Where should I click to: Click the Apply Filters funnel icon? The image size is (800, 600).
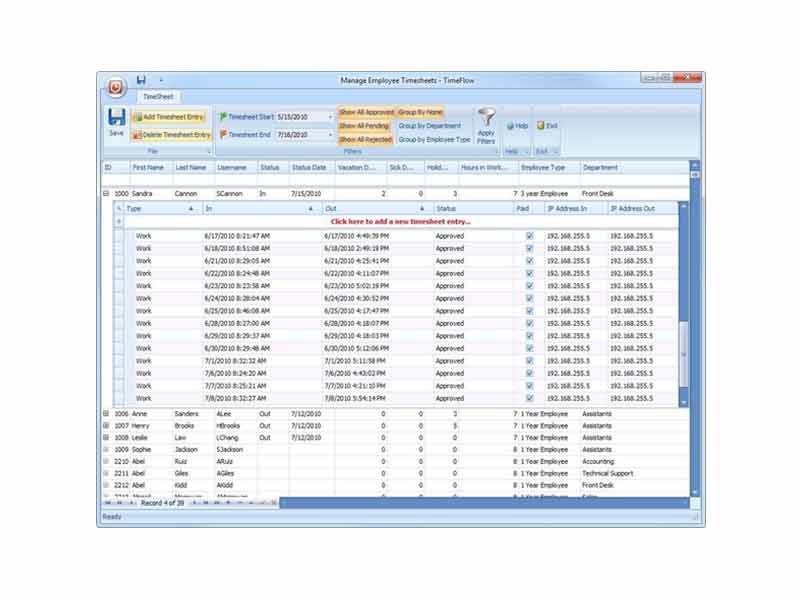(x=486, y=117)
